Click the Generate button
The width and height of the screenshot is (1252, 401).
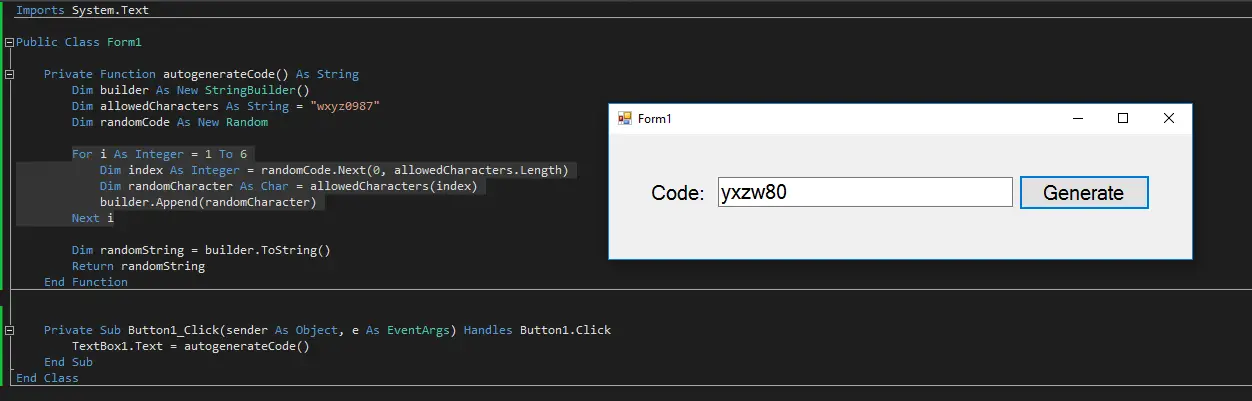1084,193
